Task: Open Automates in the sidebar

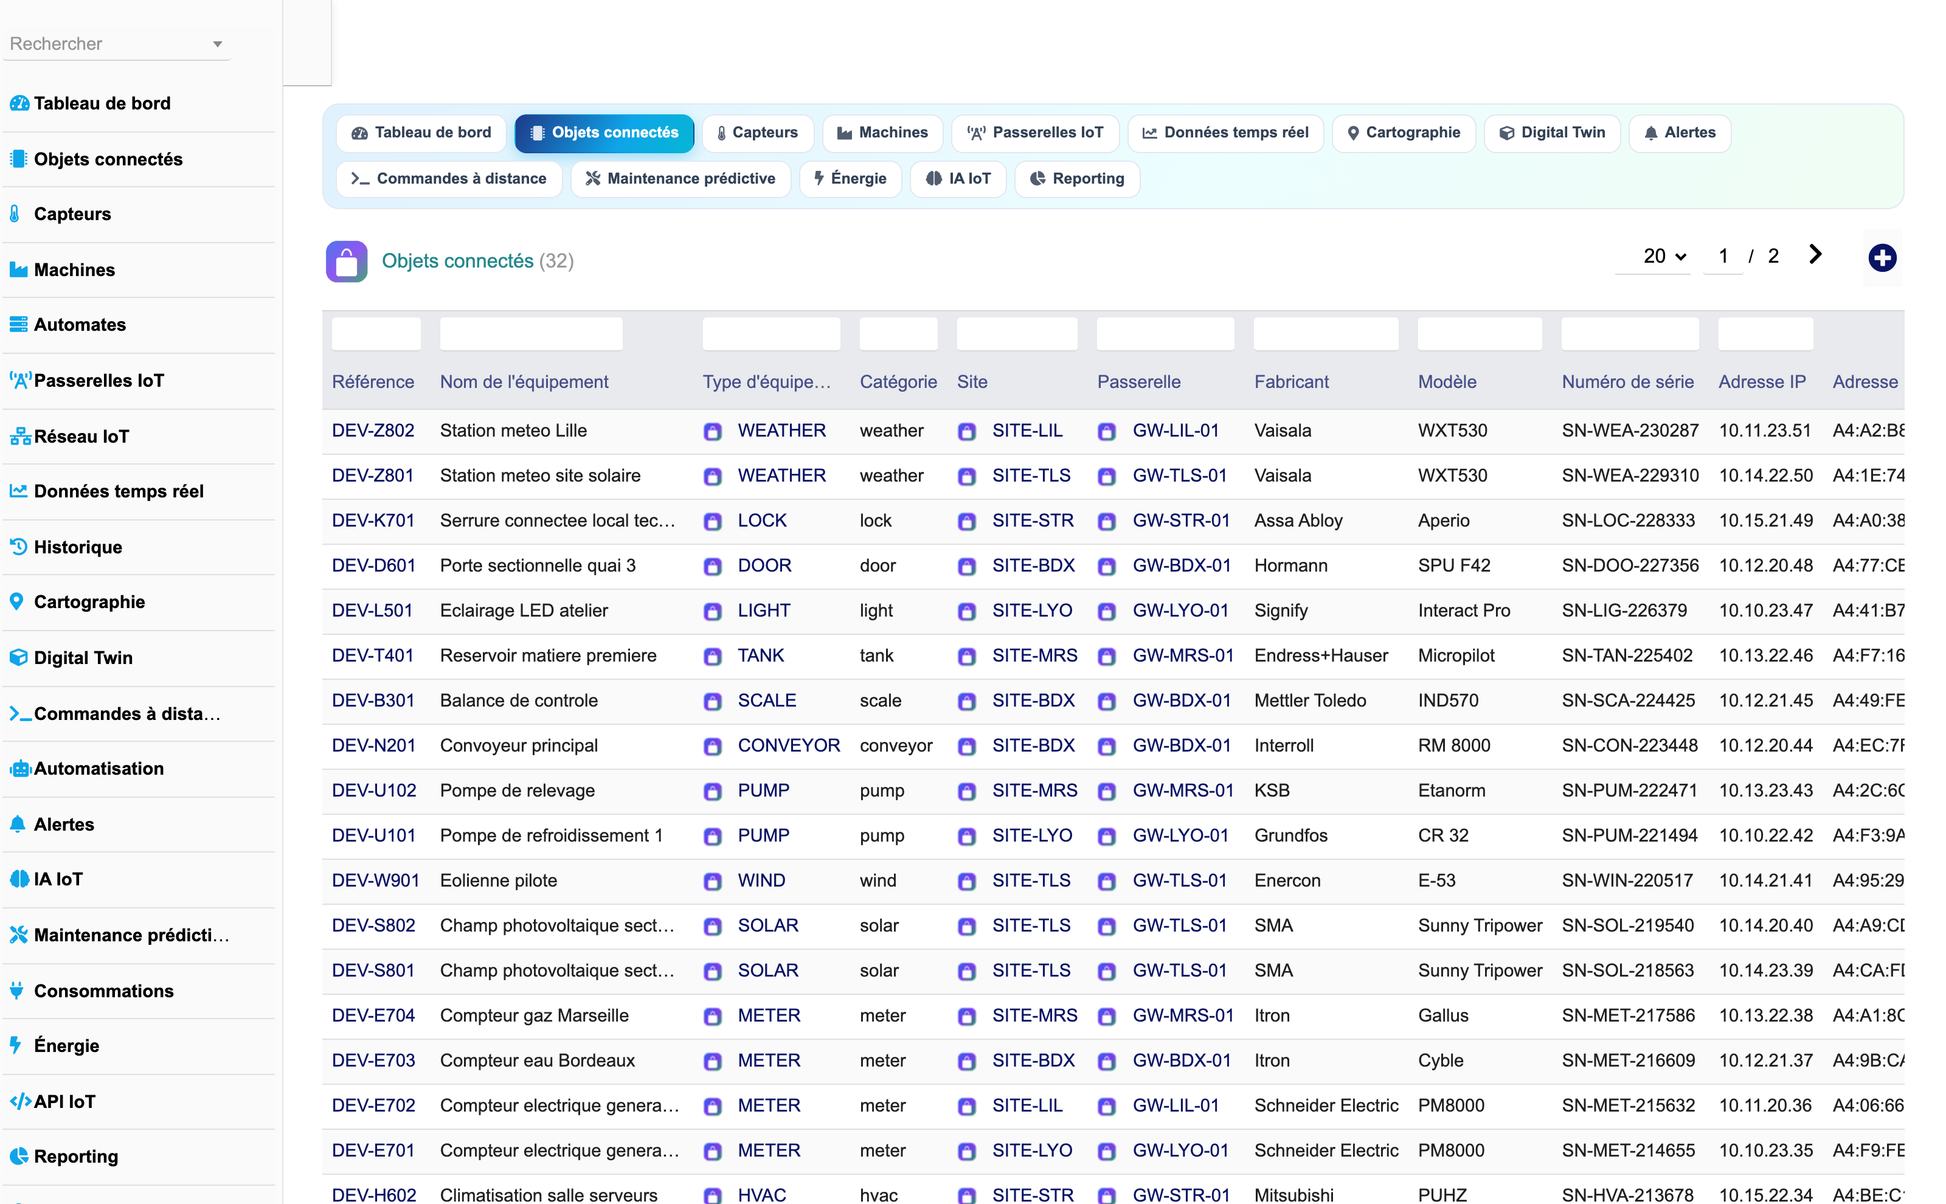Action: pyautogui.click(x=80, y=325)
